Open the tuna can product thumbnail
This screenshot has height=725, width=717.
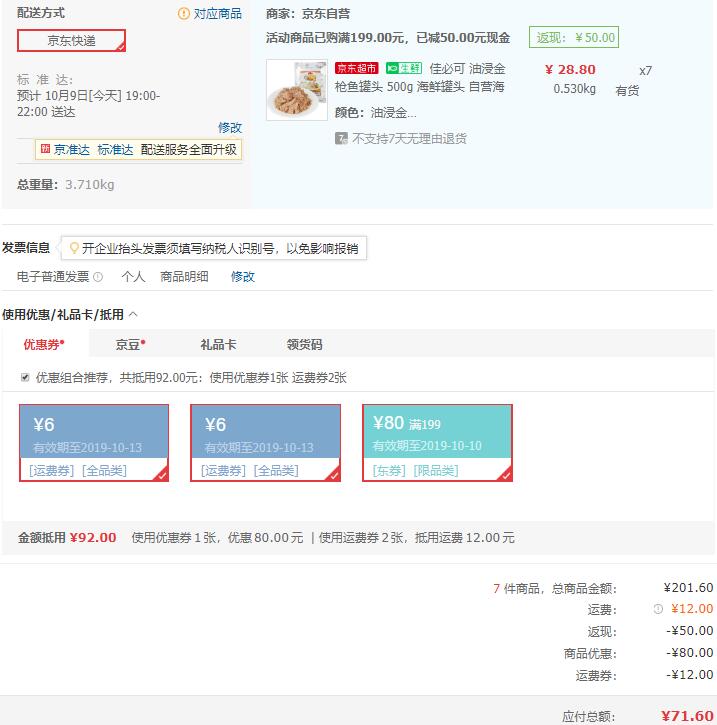coord(297,90)
